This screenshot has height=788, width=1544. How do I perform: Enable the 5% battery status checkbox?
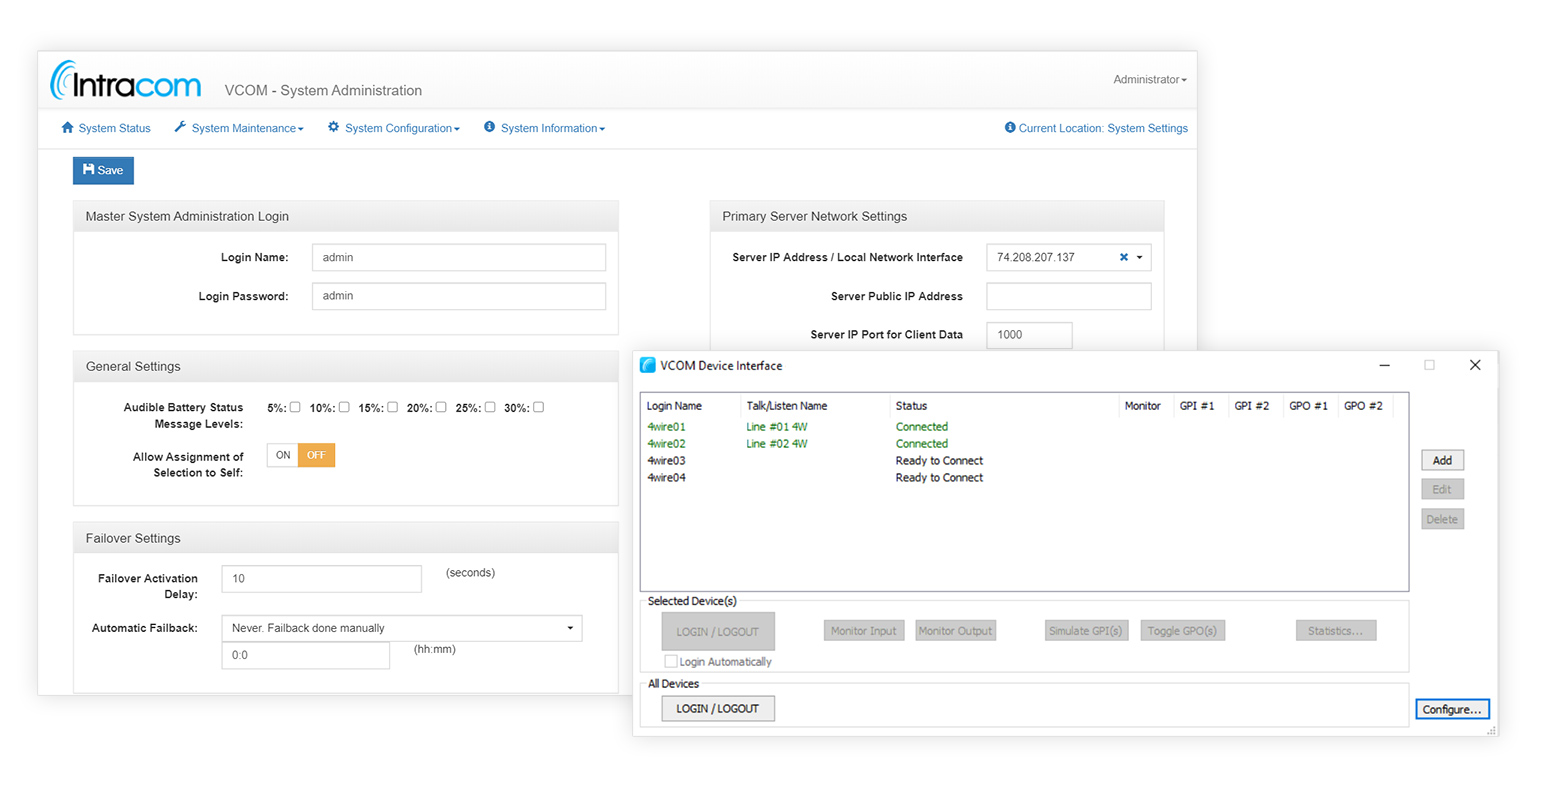[x=295, y=407]
